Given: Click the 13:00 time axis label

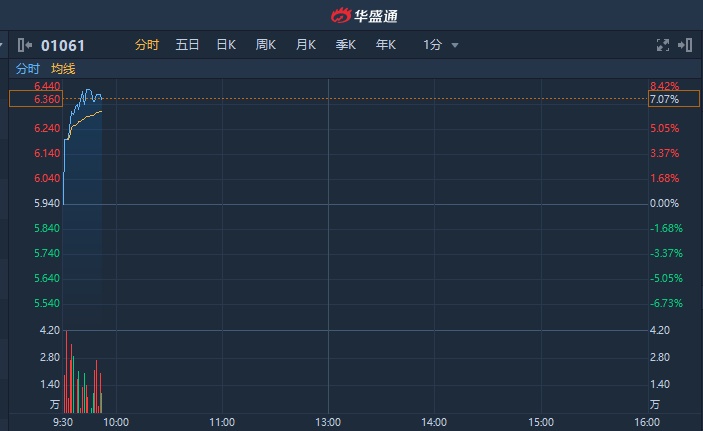Looking at the screenshot, I should click(328, 422).
